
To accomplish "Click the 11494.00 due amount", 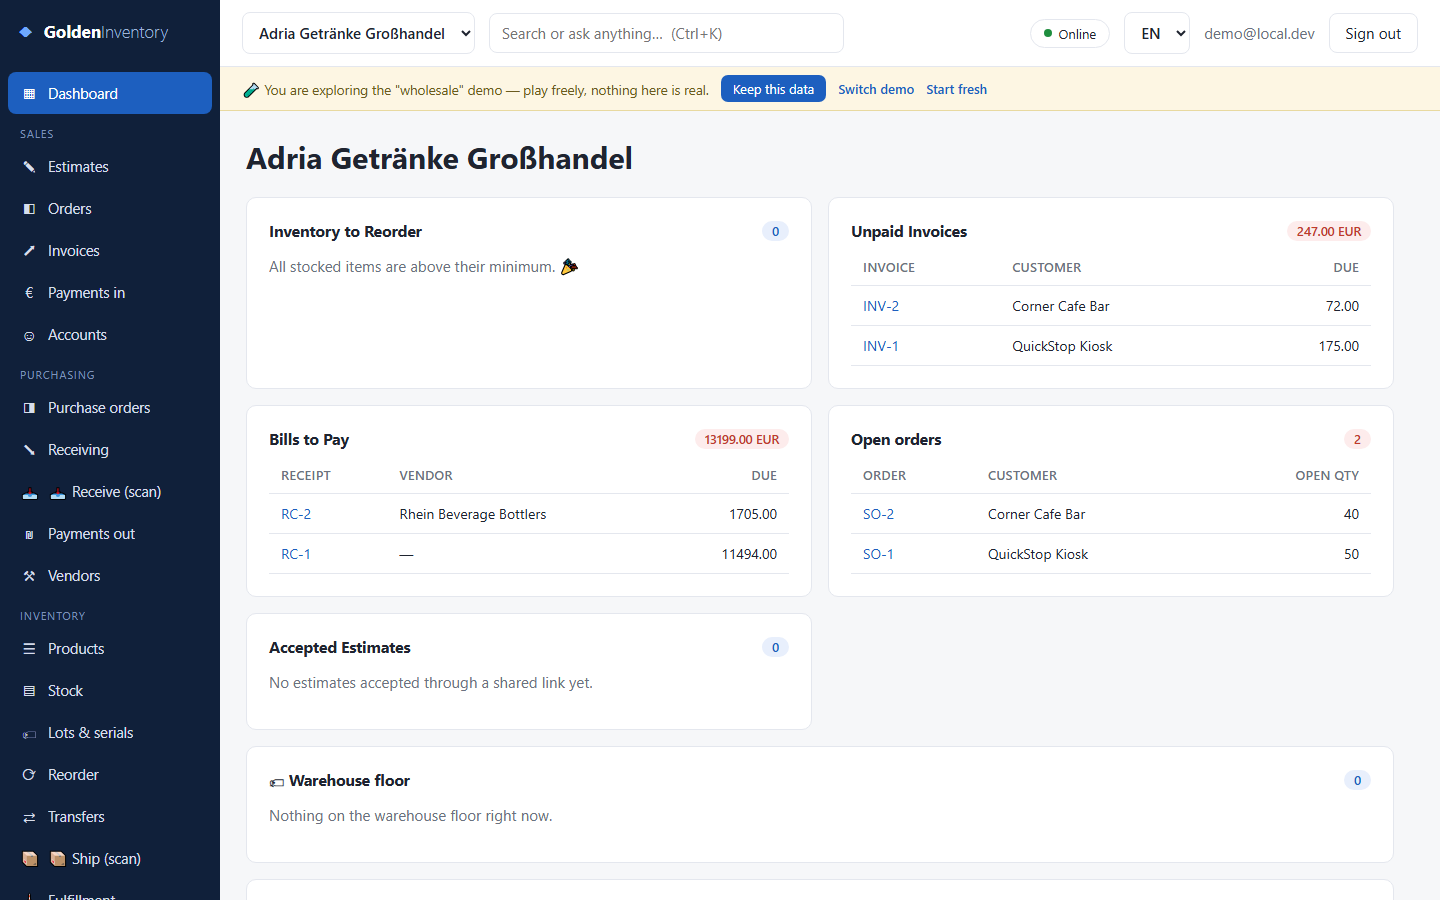I will tap(749, 554).
